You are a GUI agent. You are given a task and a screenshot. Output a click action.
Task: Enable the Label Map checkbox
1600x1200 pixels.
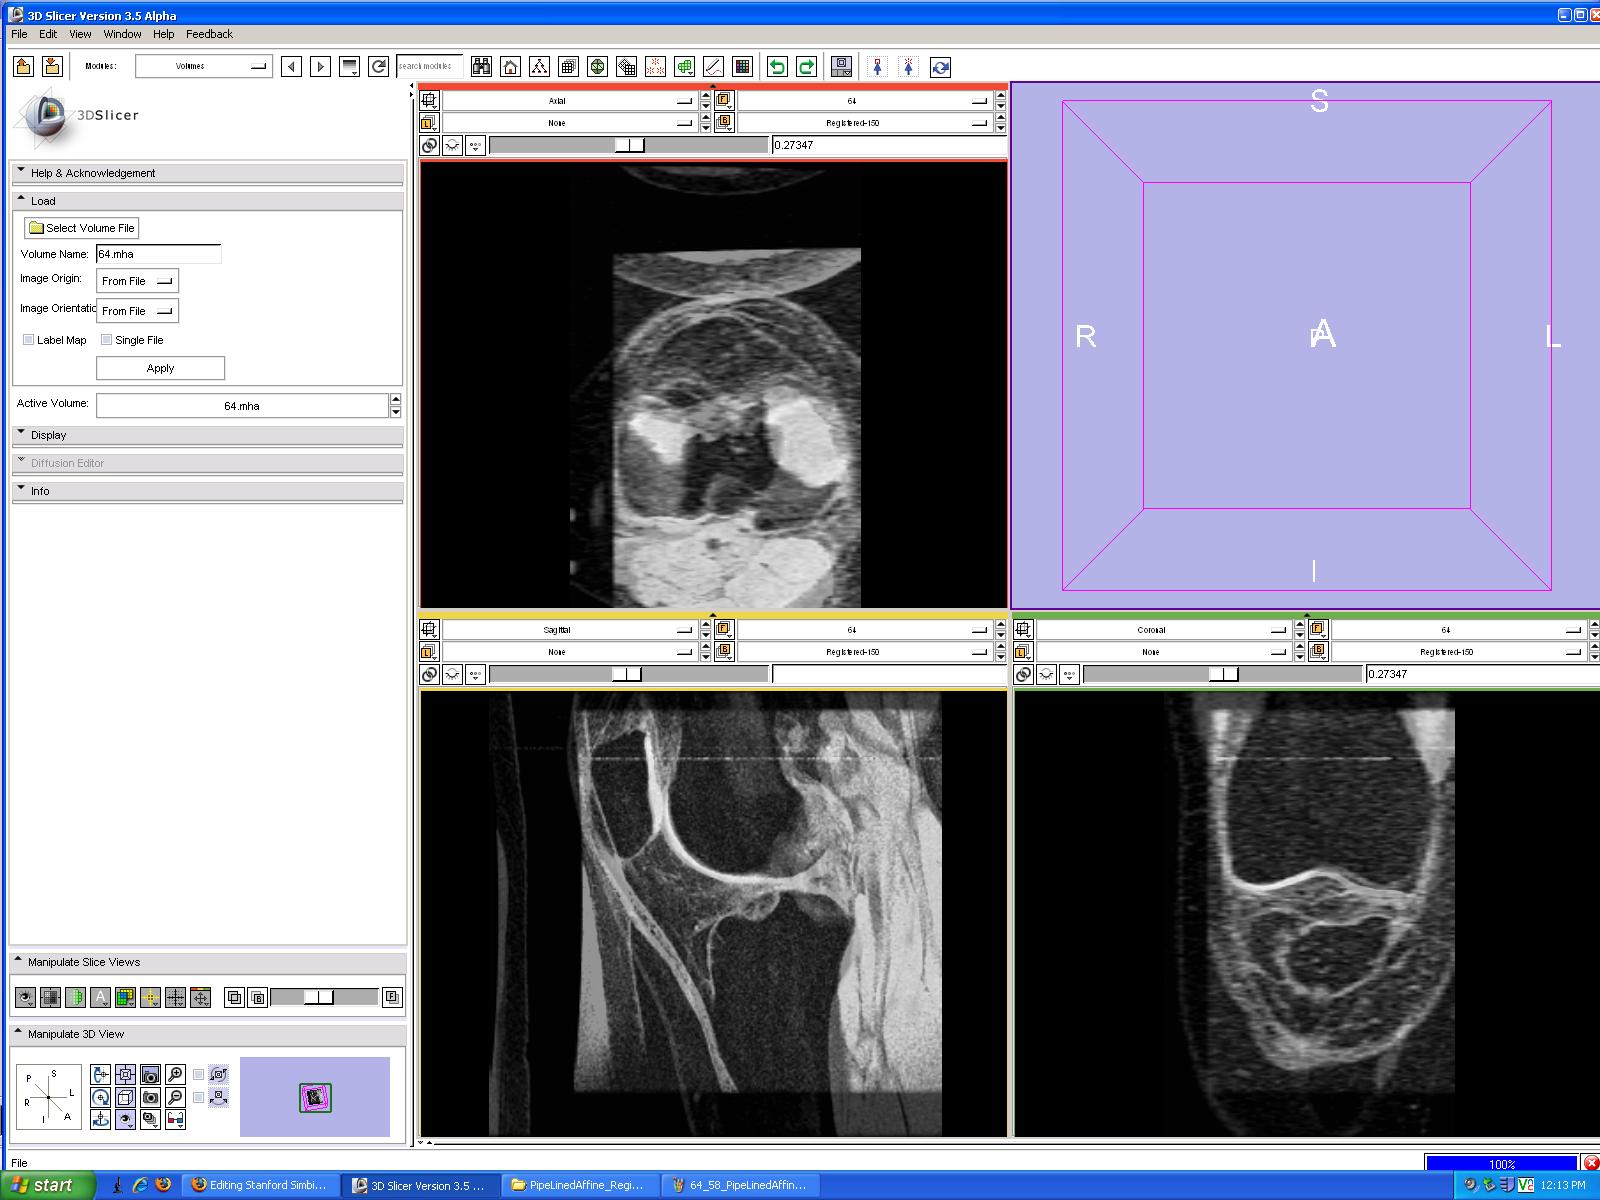coord(29,340)
